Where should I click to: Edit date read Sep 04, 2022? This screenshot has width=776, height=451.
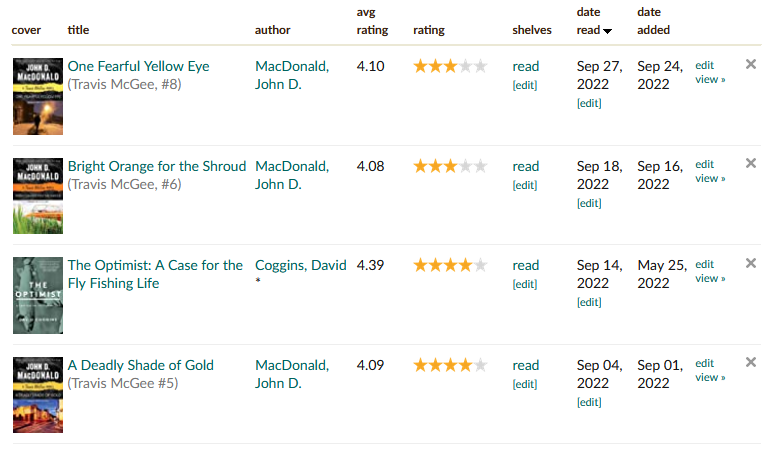point(589,402)
